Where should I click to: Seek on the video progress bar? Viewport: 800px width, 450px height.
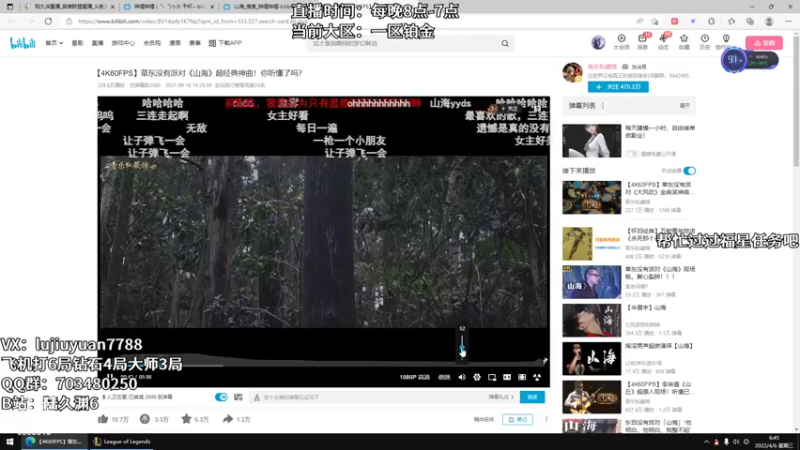[x=323, y=365]
